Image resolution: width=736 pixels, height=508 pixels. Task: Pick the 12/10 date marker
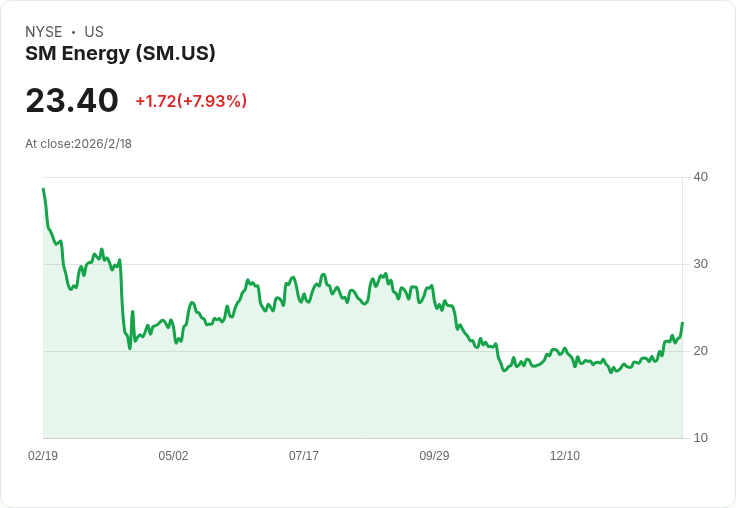tap(565, 456)
